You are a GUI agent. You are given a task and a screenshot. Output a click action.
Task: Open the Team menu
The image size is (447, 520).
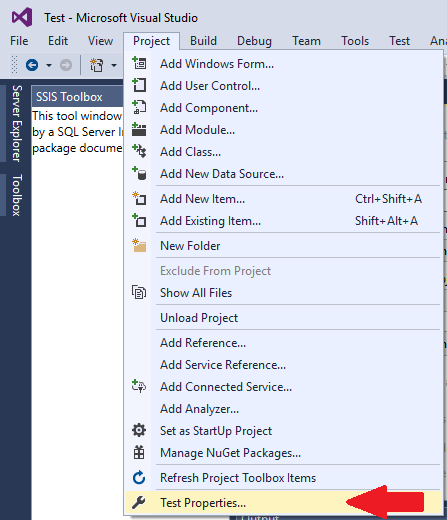(306, 41)
